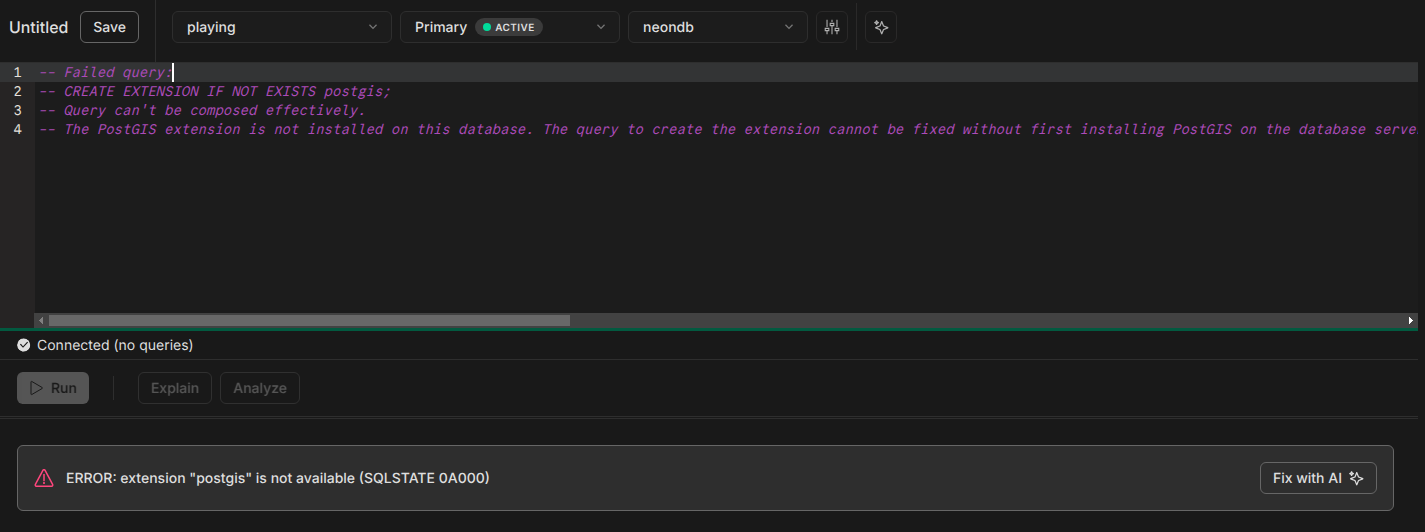Click the Run query button
This screenshot has height=532, width=1425.
click(53, 388)
